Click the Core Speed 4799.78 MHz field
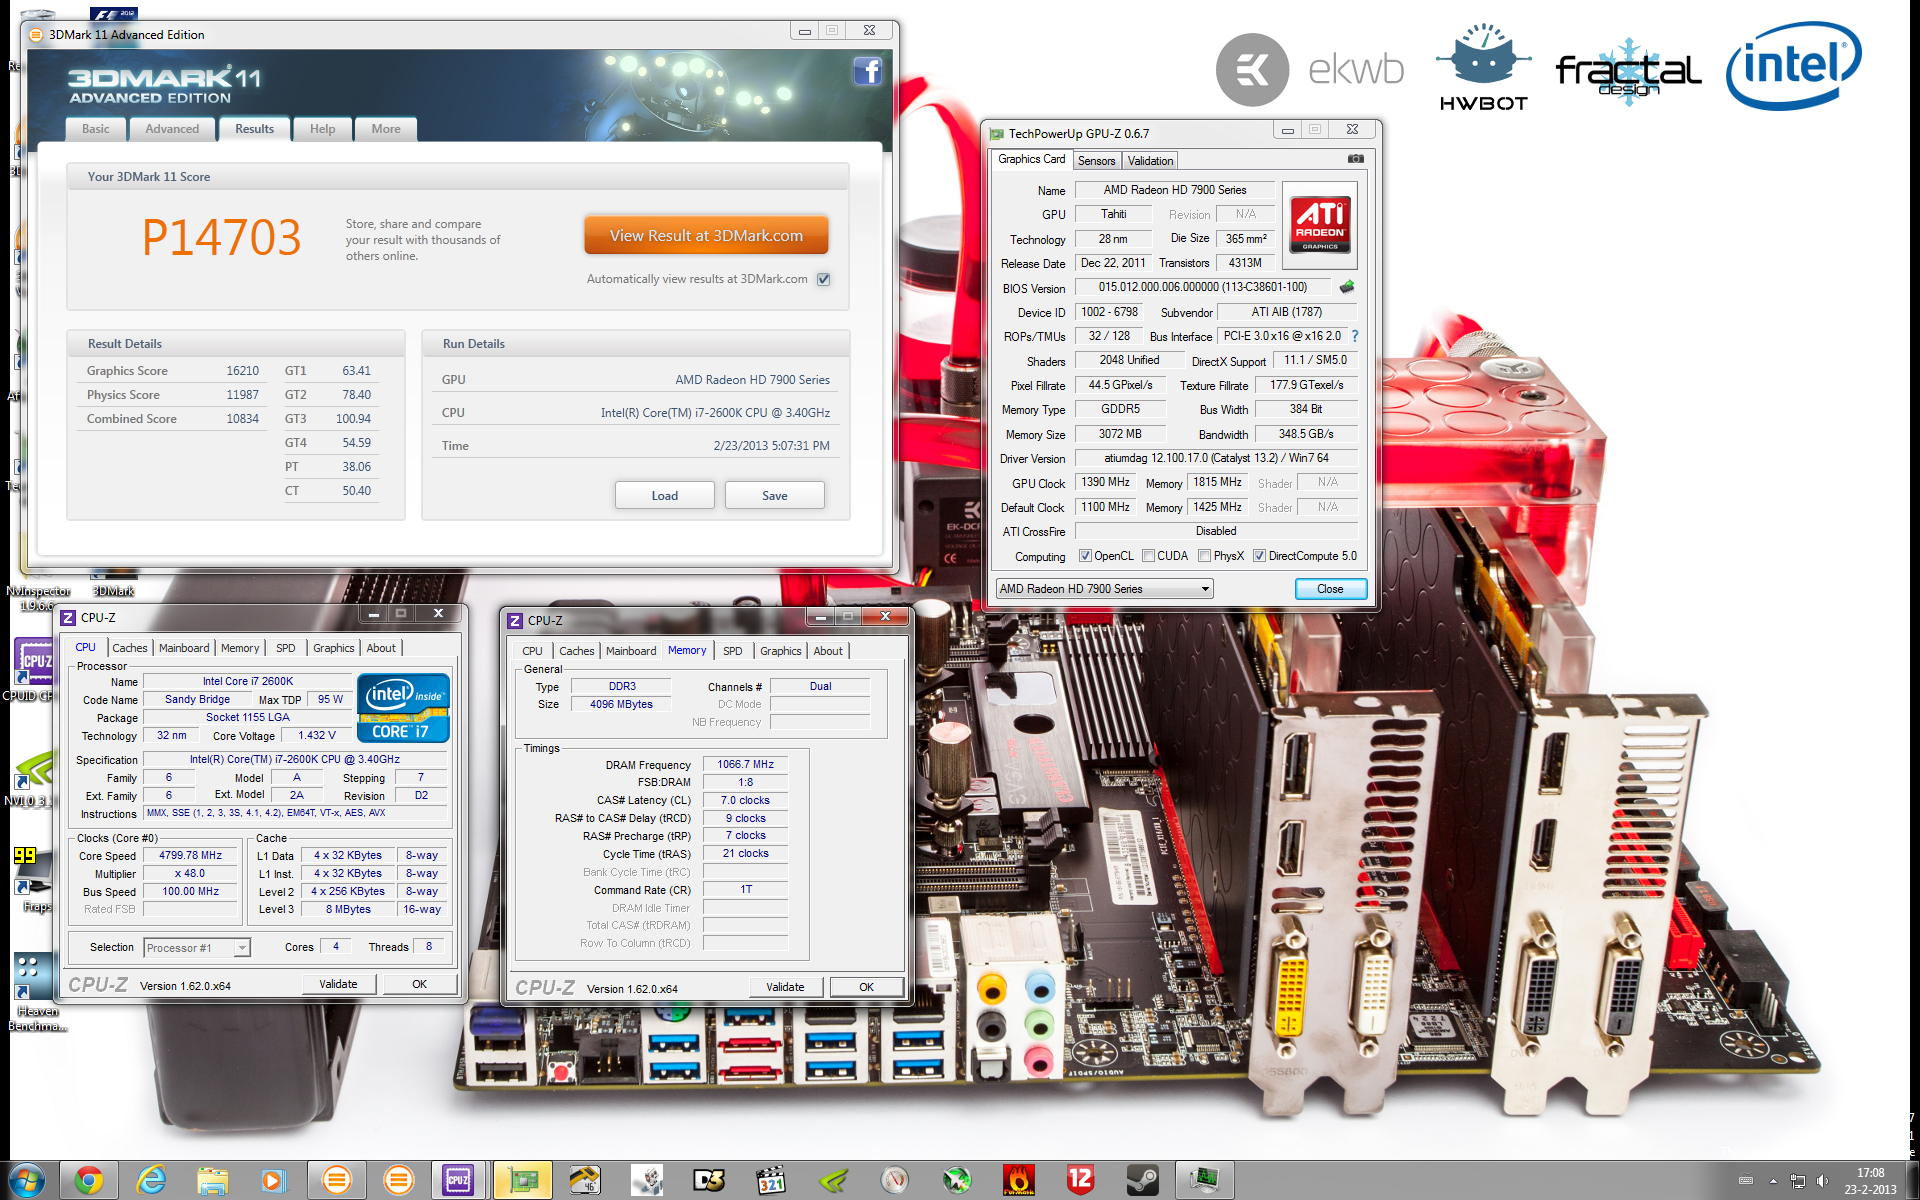 (x=191, y=855)
